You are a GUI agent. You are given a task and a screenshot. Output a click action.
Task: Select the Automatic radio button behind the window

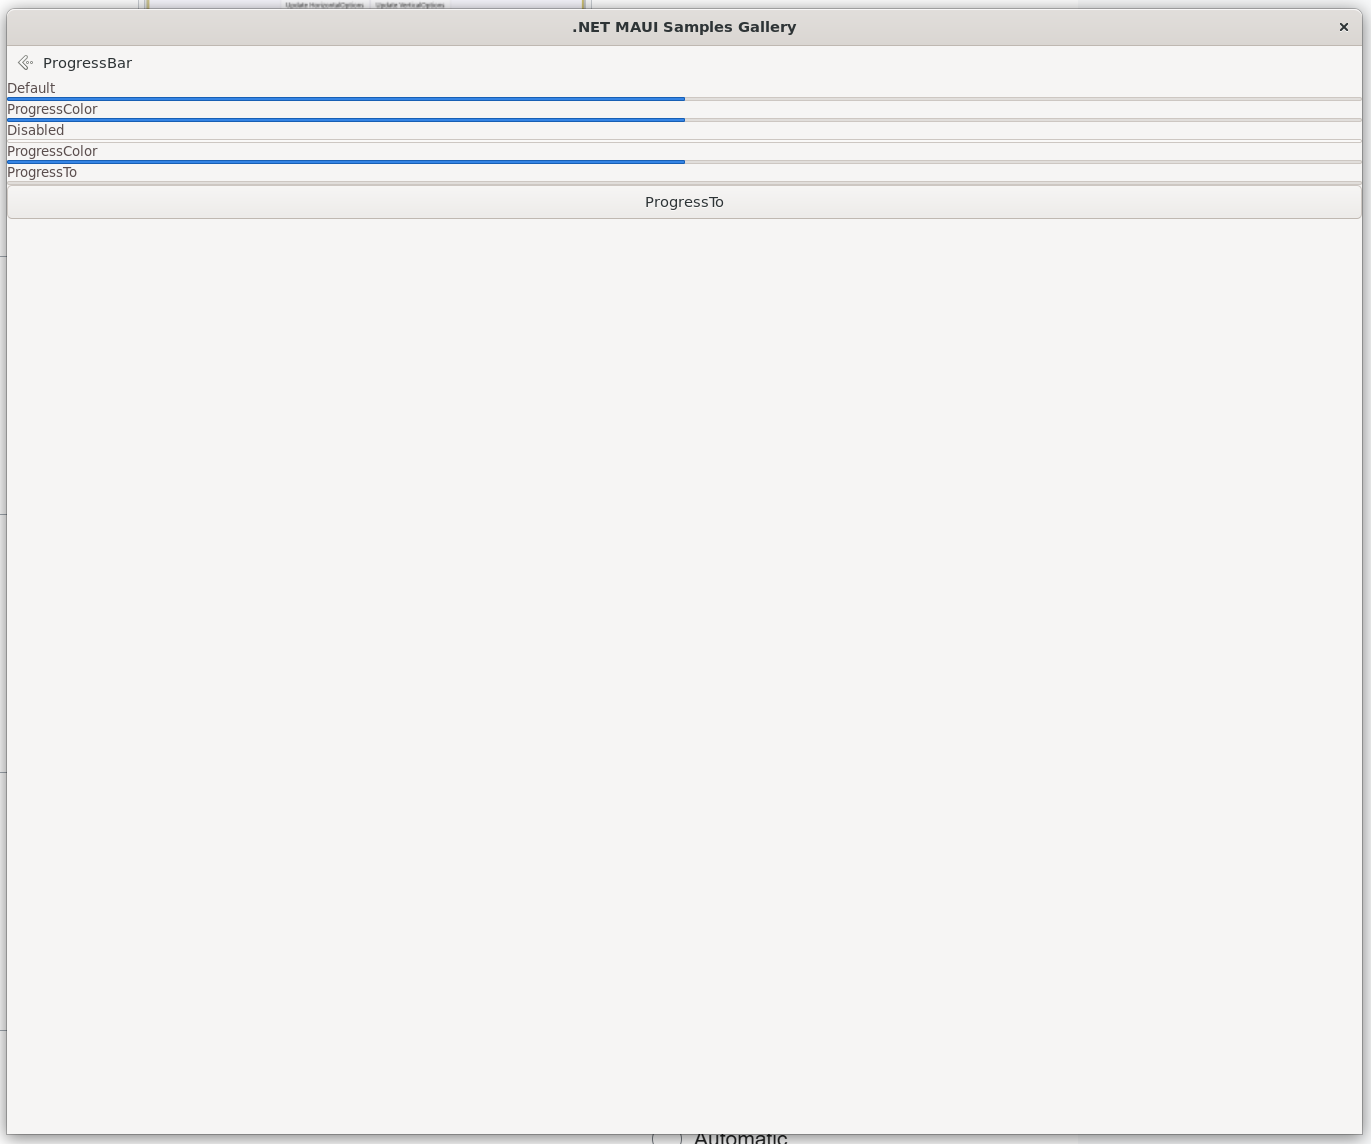(x=666, y=1138)
